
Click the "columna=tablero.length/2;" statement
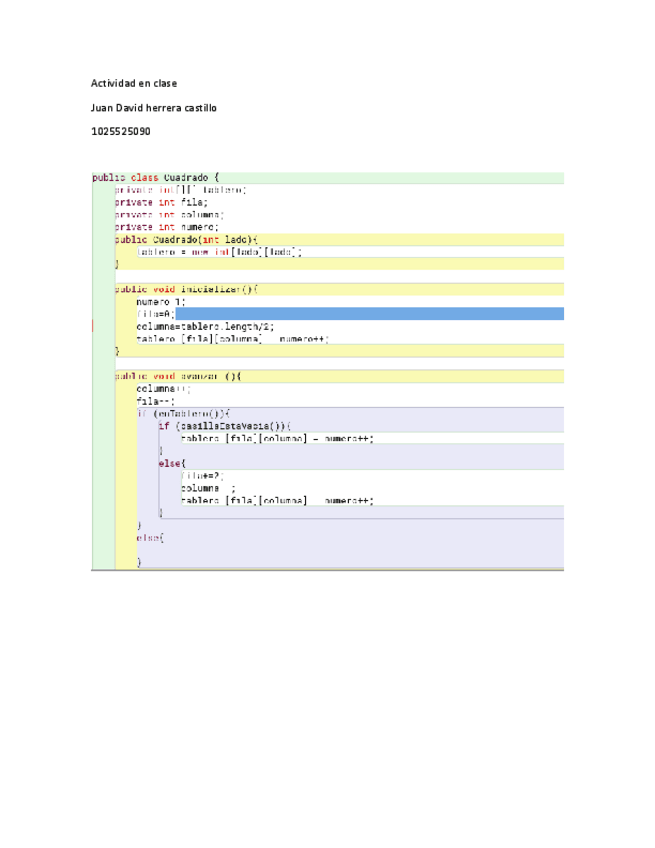click(205, 326)
